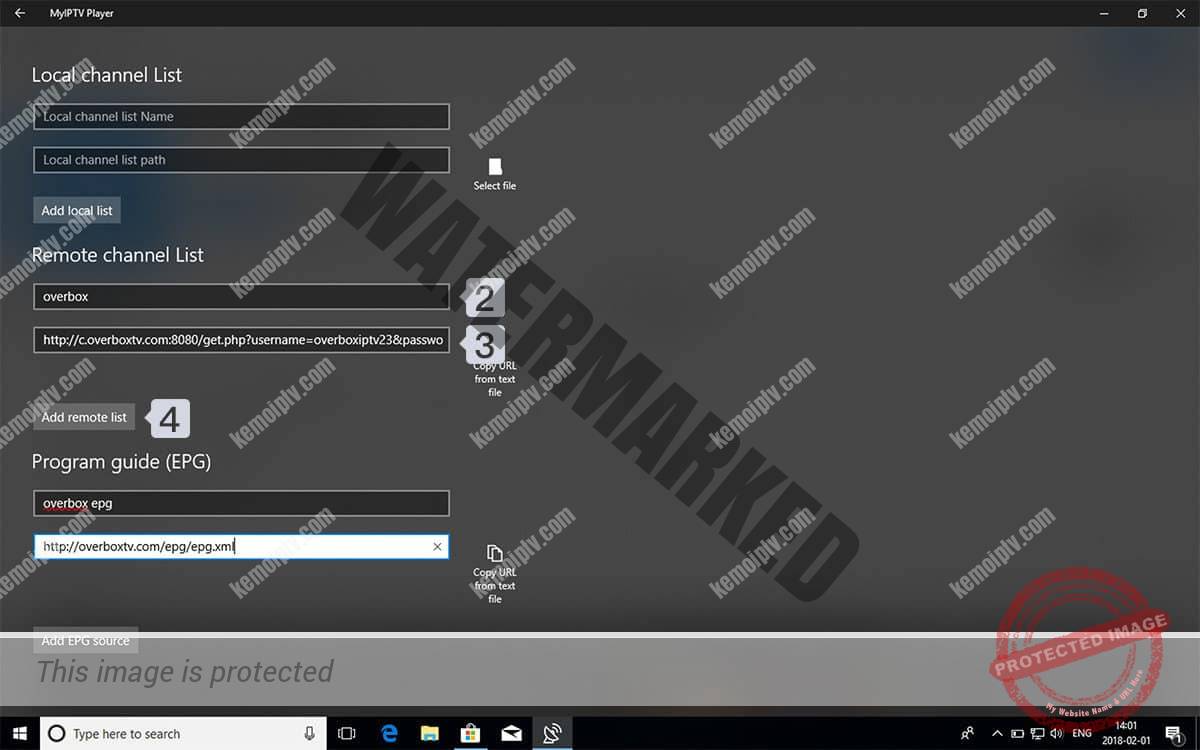
Task: Click Copy URL from text file beside remote URL
Action: coord(495,377)
